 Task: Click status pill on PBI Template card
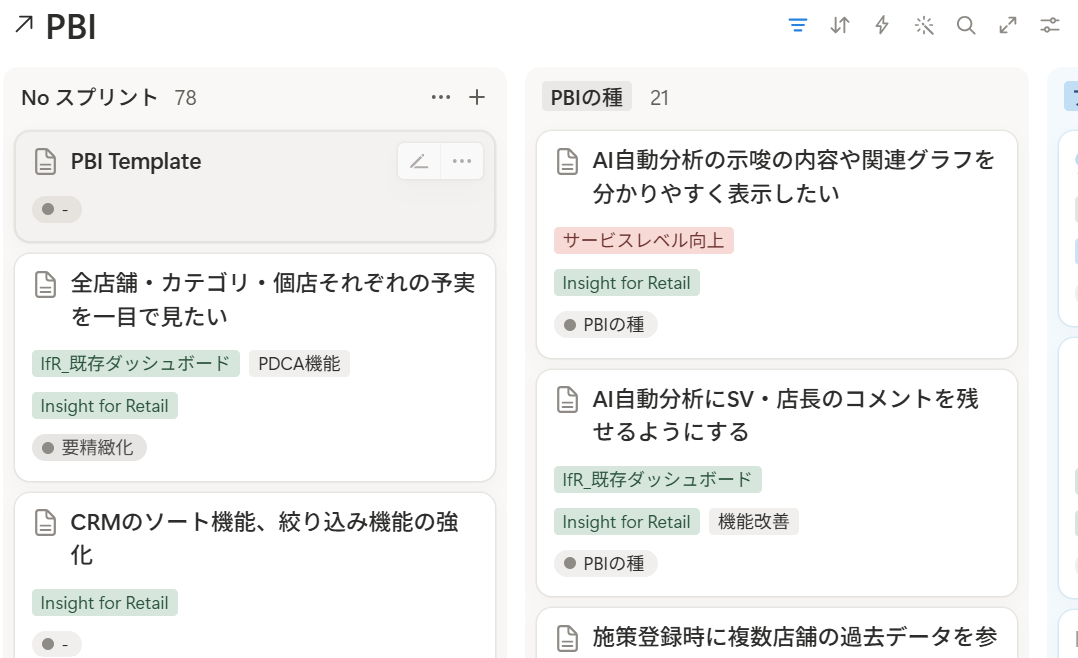[56, 209]
